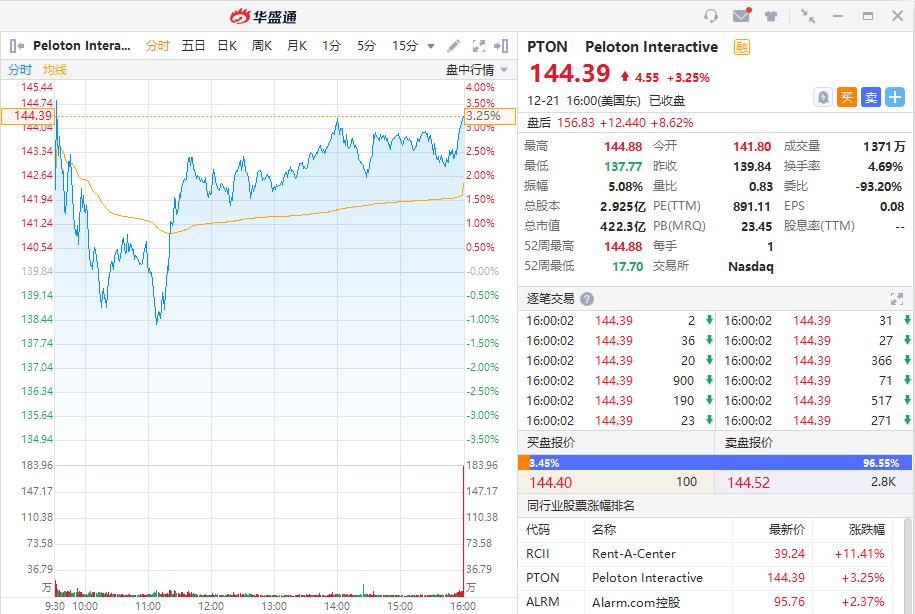Toggle the left sidebar panel
915x614 pixels.
[17, 46]
